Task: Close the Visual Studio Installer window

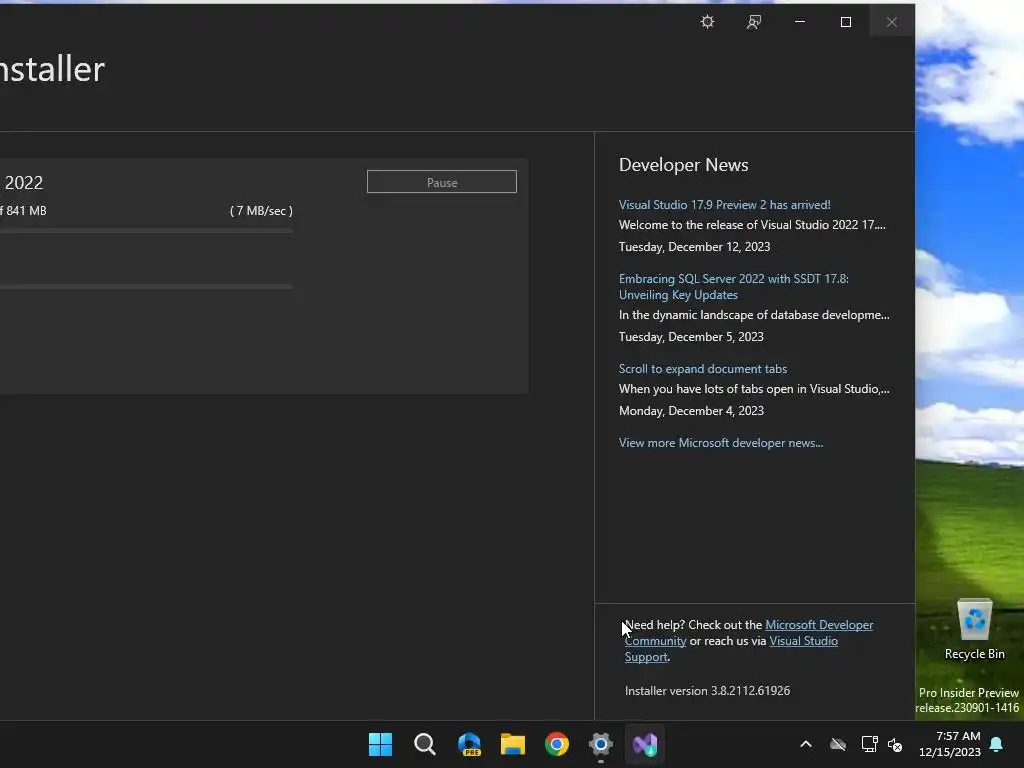Action: (891, 22)
